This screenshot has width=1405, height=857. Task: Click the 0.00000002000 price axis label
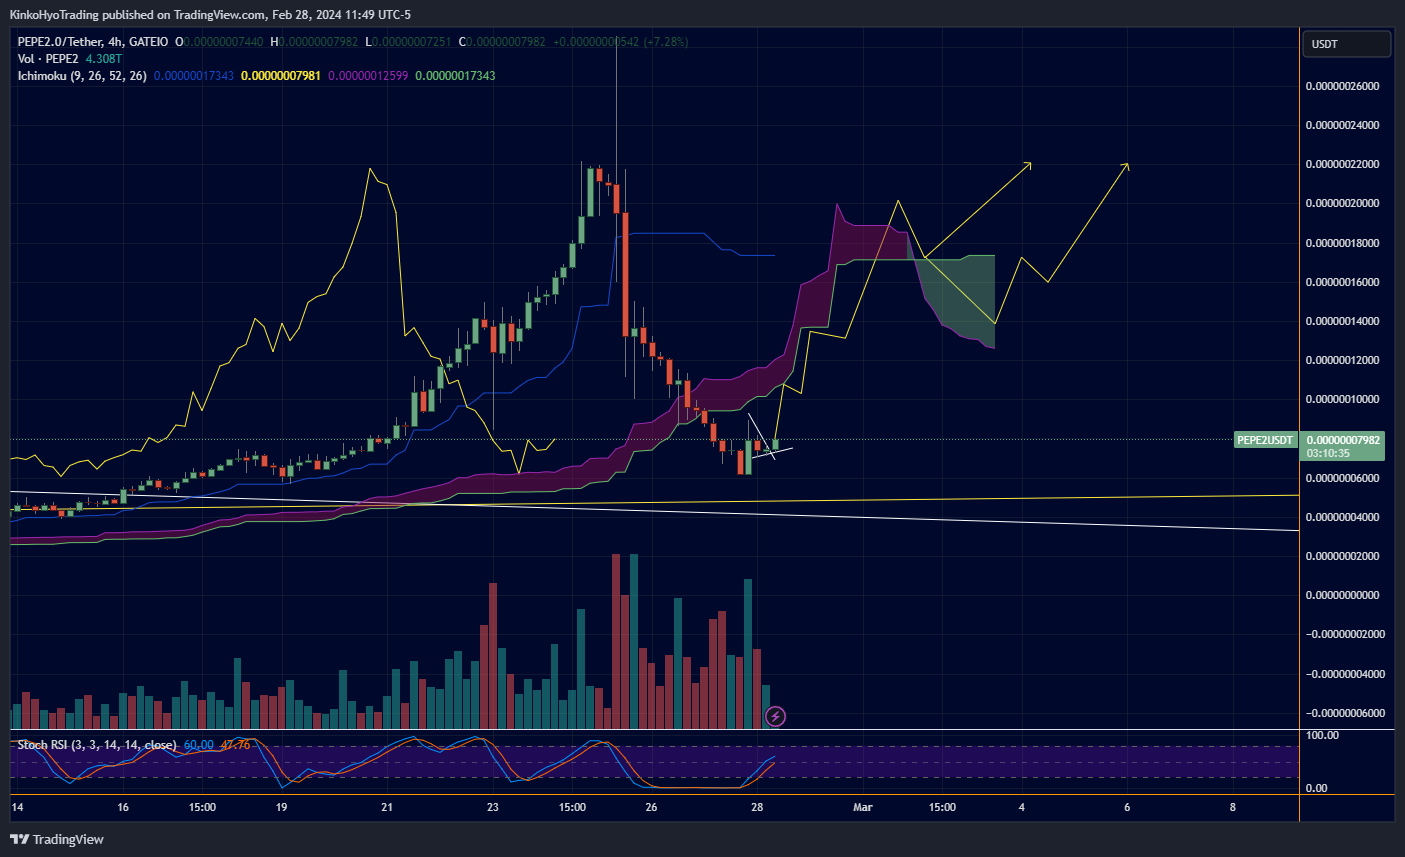tap(1343, 556)
